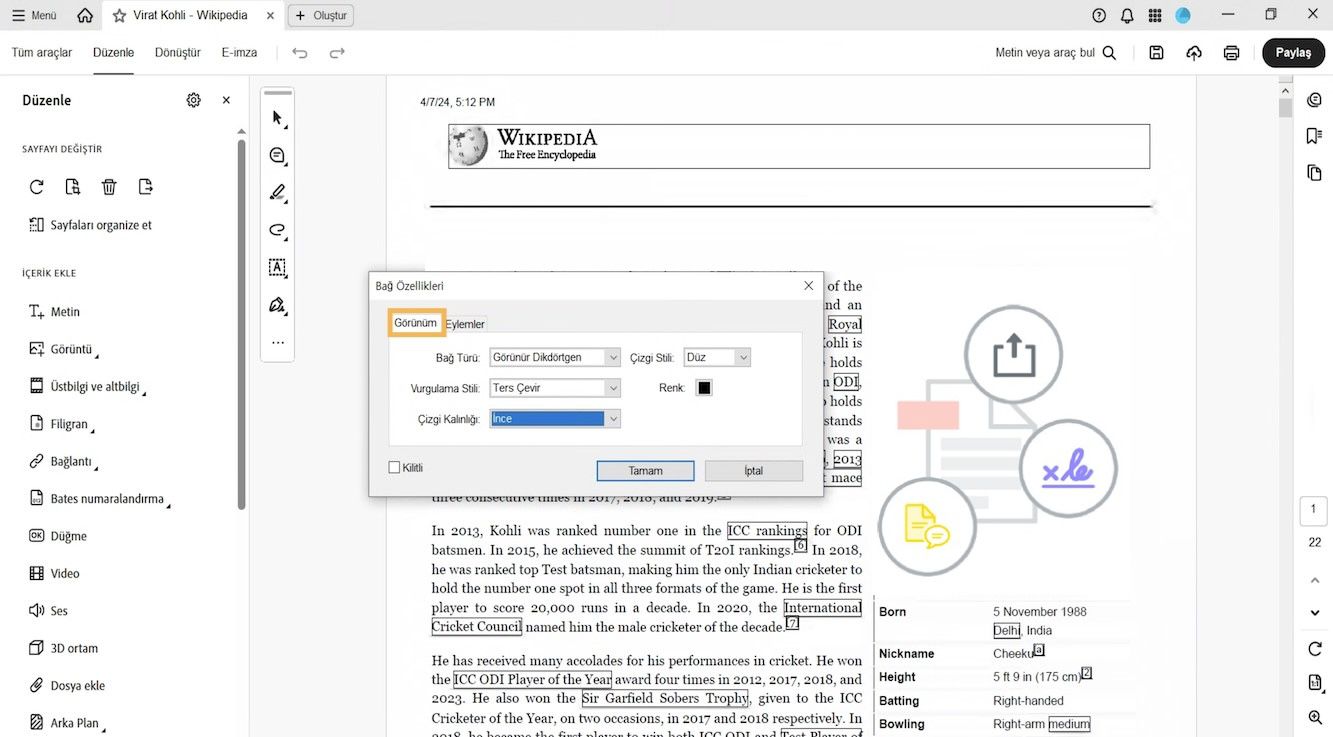Select the highlighter pen tool
This screenshot has height=737, width=1333.
(278, 193)
